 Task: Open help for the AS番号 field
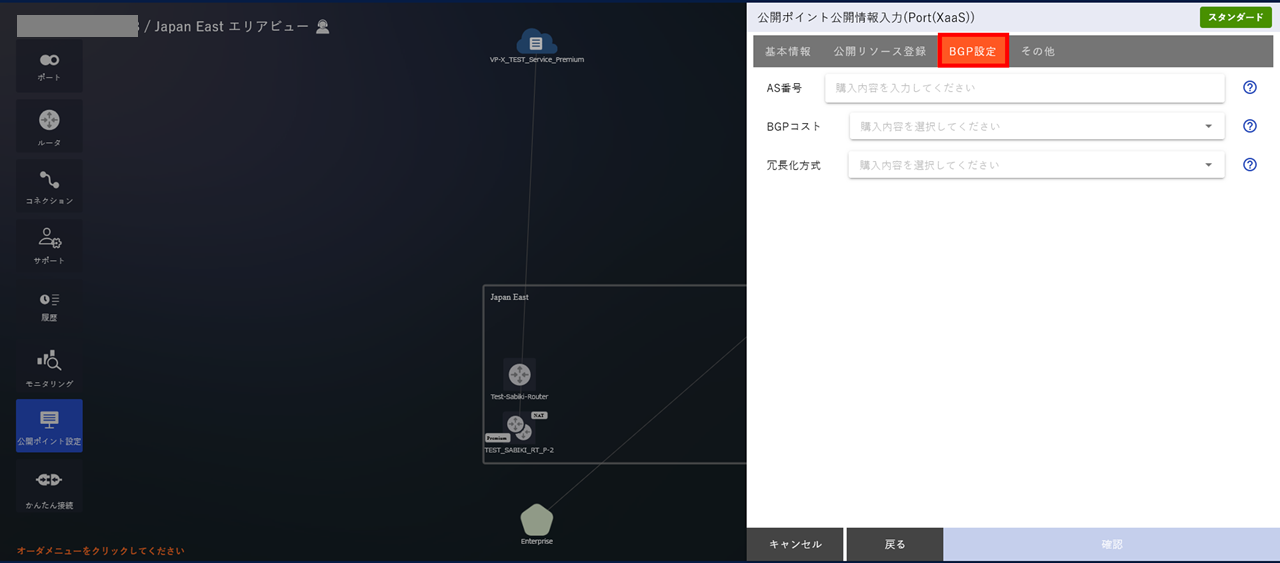click(x=1249, y=88)
